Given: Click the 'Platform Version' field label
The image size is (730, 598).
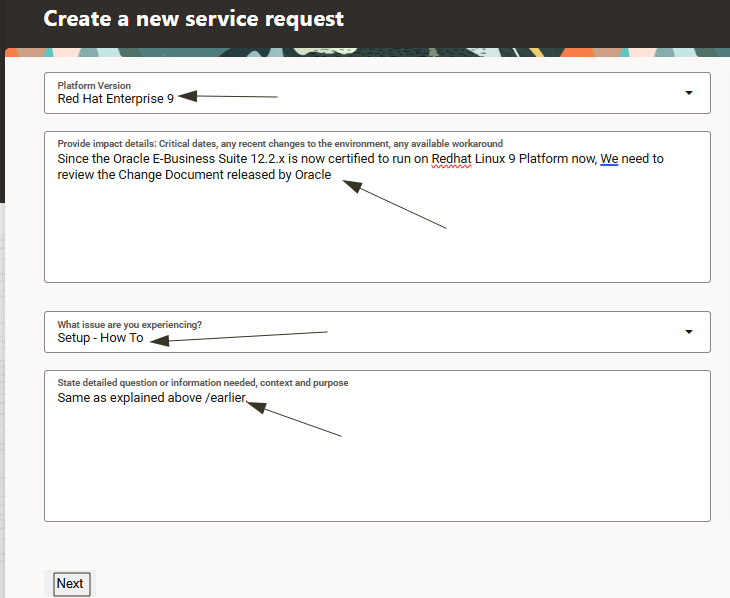Looking at the screenshot, I should [94, 86].
